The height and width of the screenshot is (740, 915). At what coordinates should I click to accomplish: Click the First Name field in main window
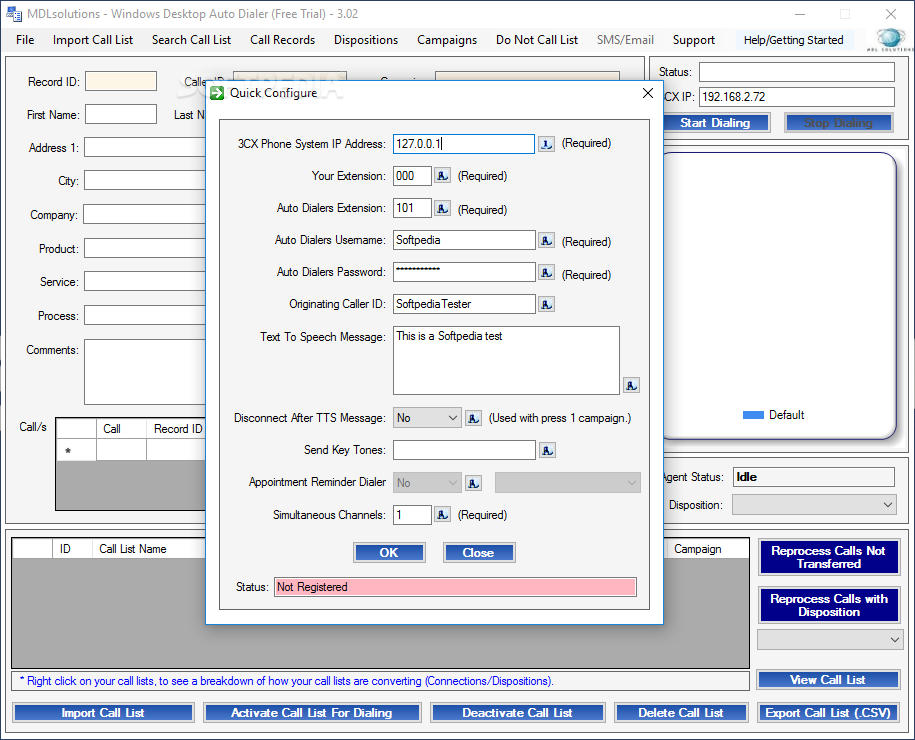pos(121,114)
